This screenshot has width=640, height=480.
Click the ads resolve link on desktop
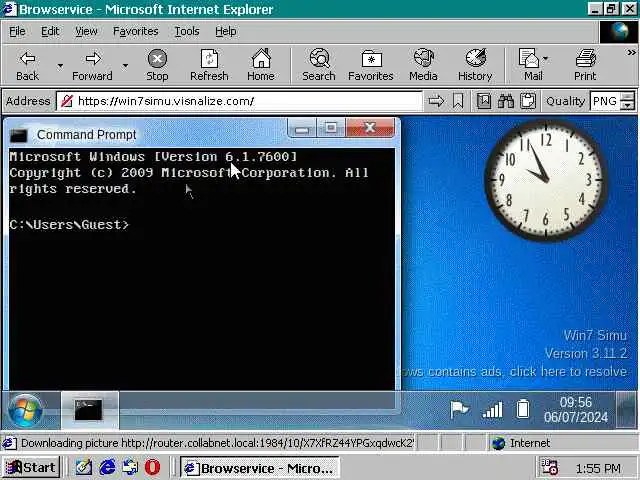[x=514, y=371]
